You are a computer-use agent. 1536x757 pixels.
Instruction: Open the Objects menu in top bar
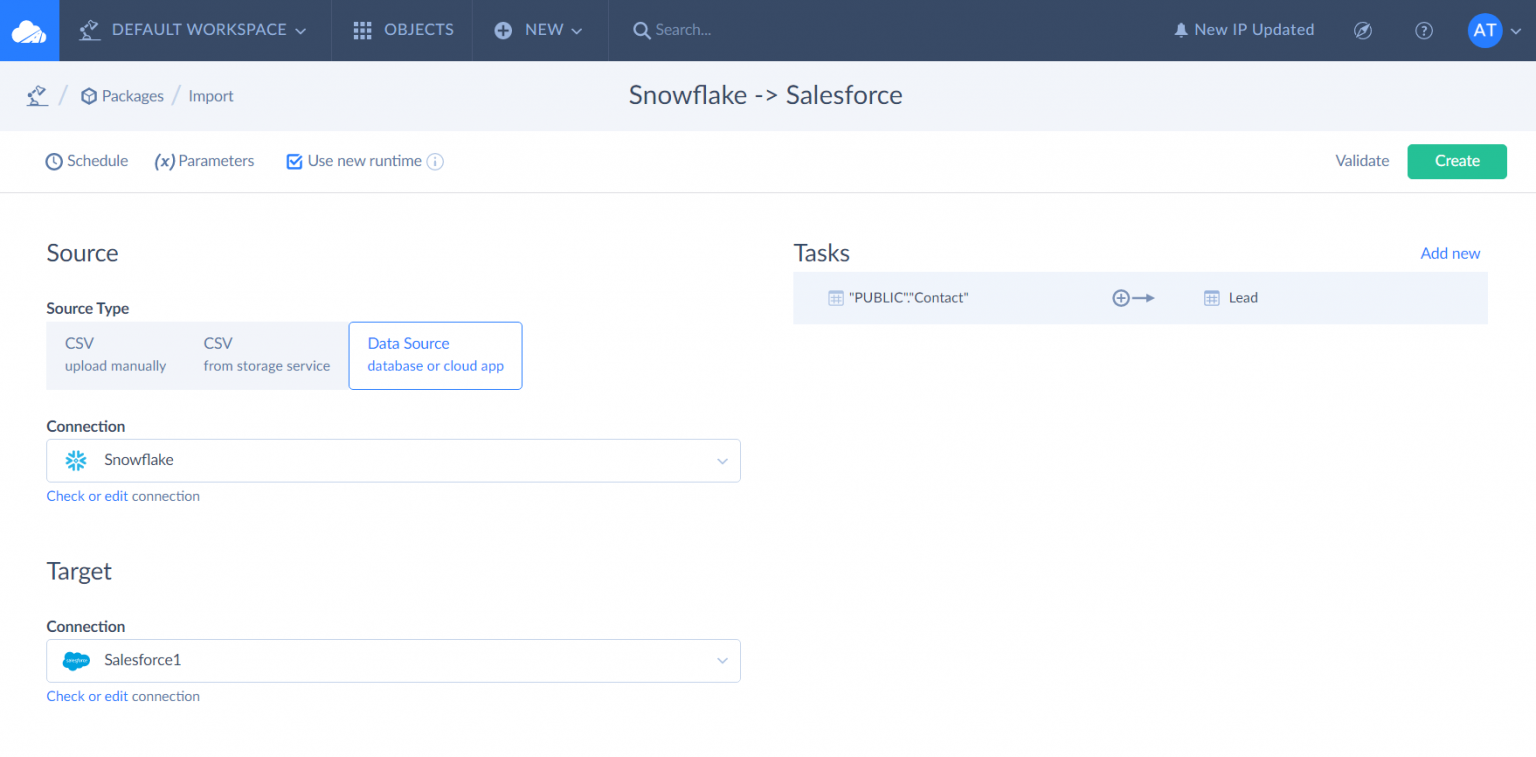[x=403, y=30]
